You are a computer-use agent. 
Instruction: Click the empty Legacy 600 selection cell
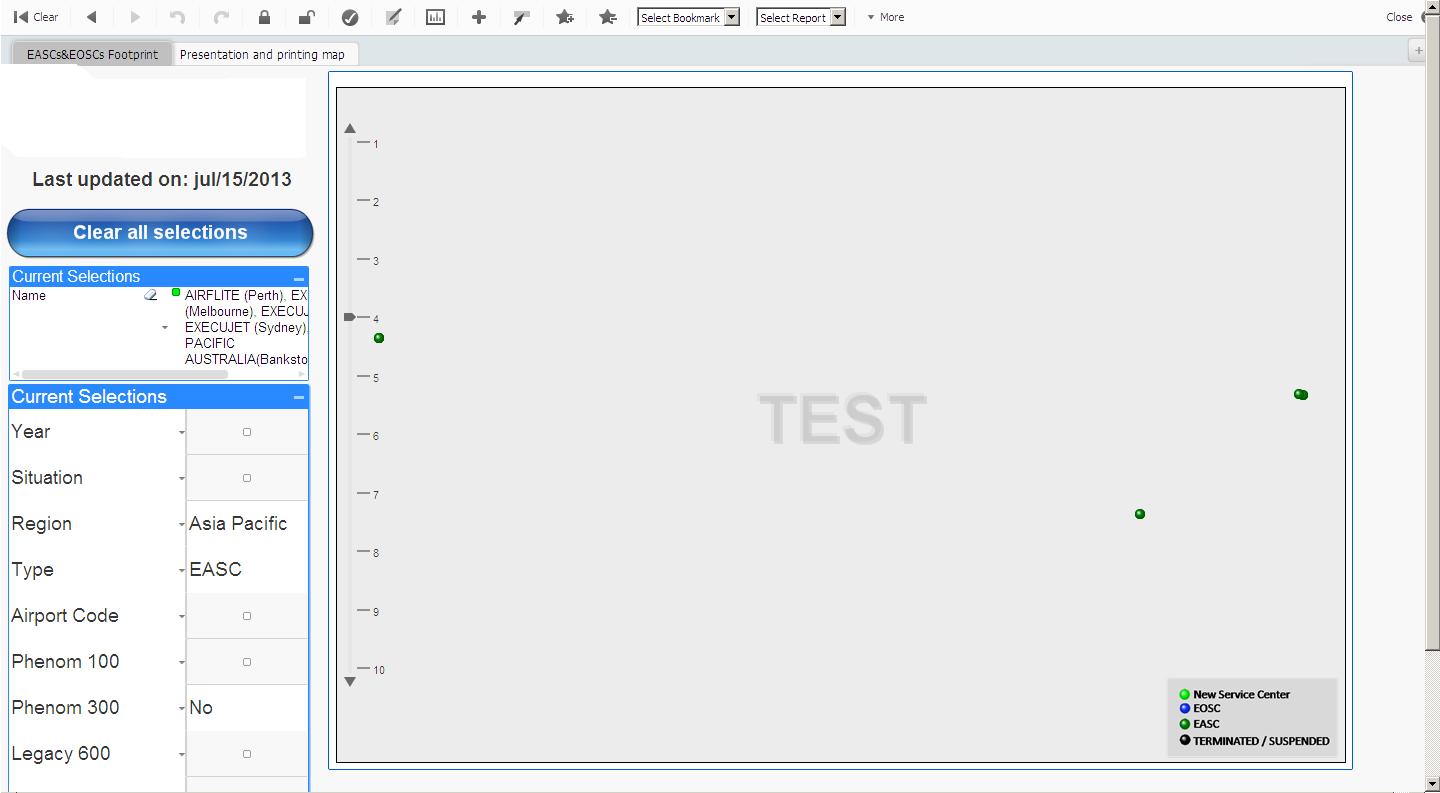pos(247,754)
